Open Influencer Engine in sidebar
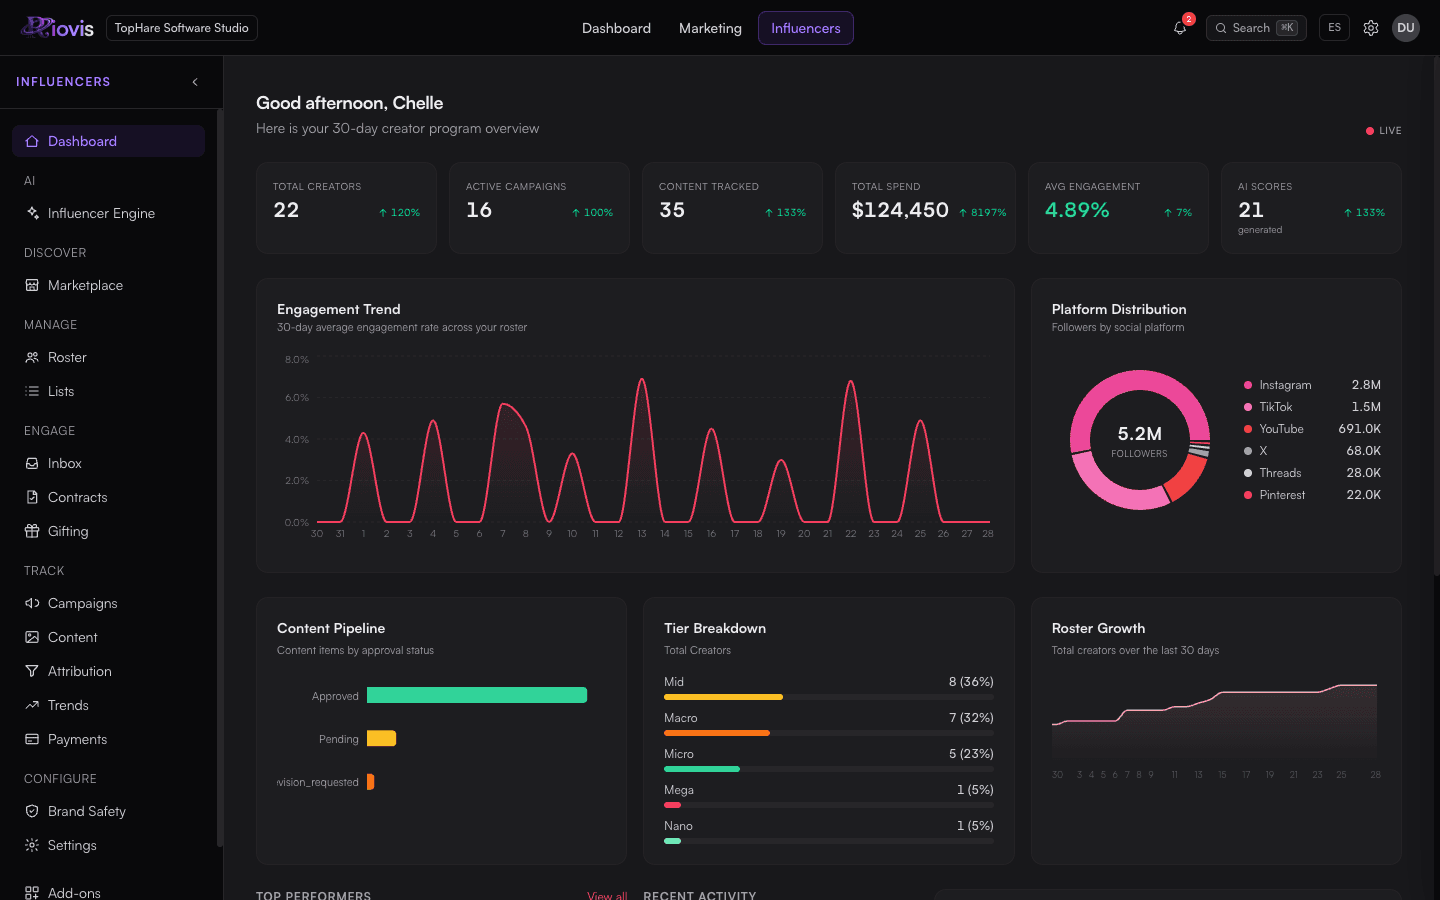1440x900 pixels. 108,213
